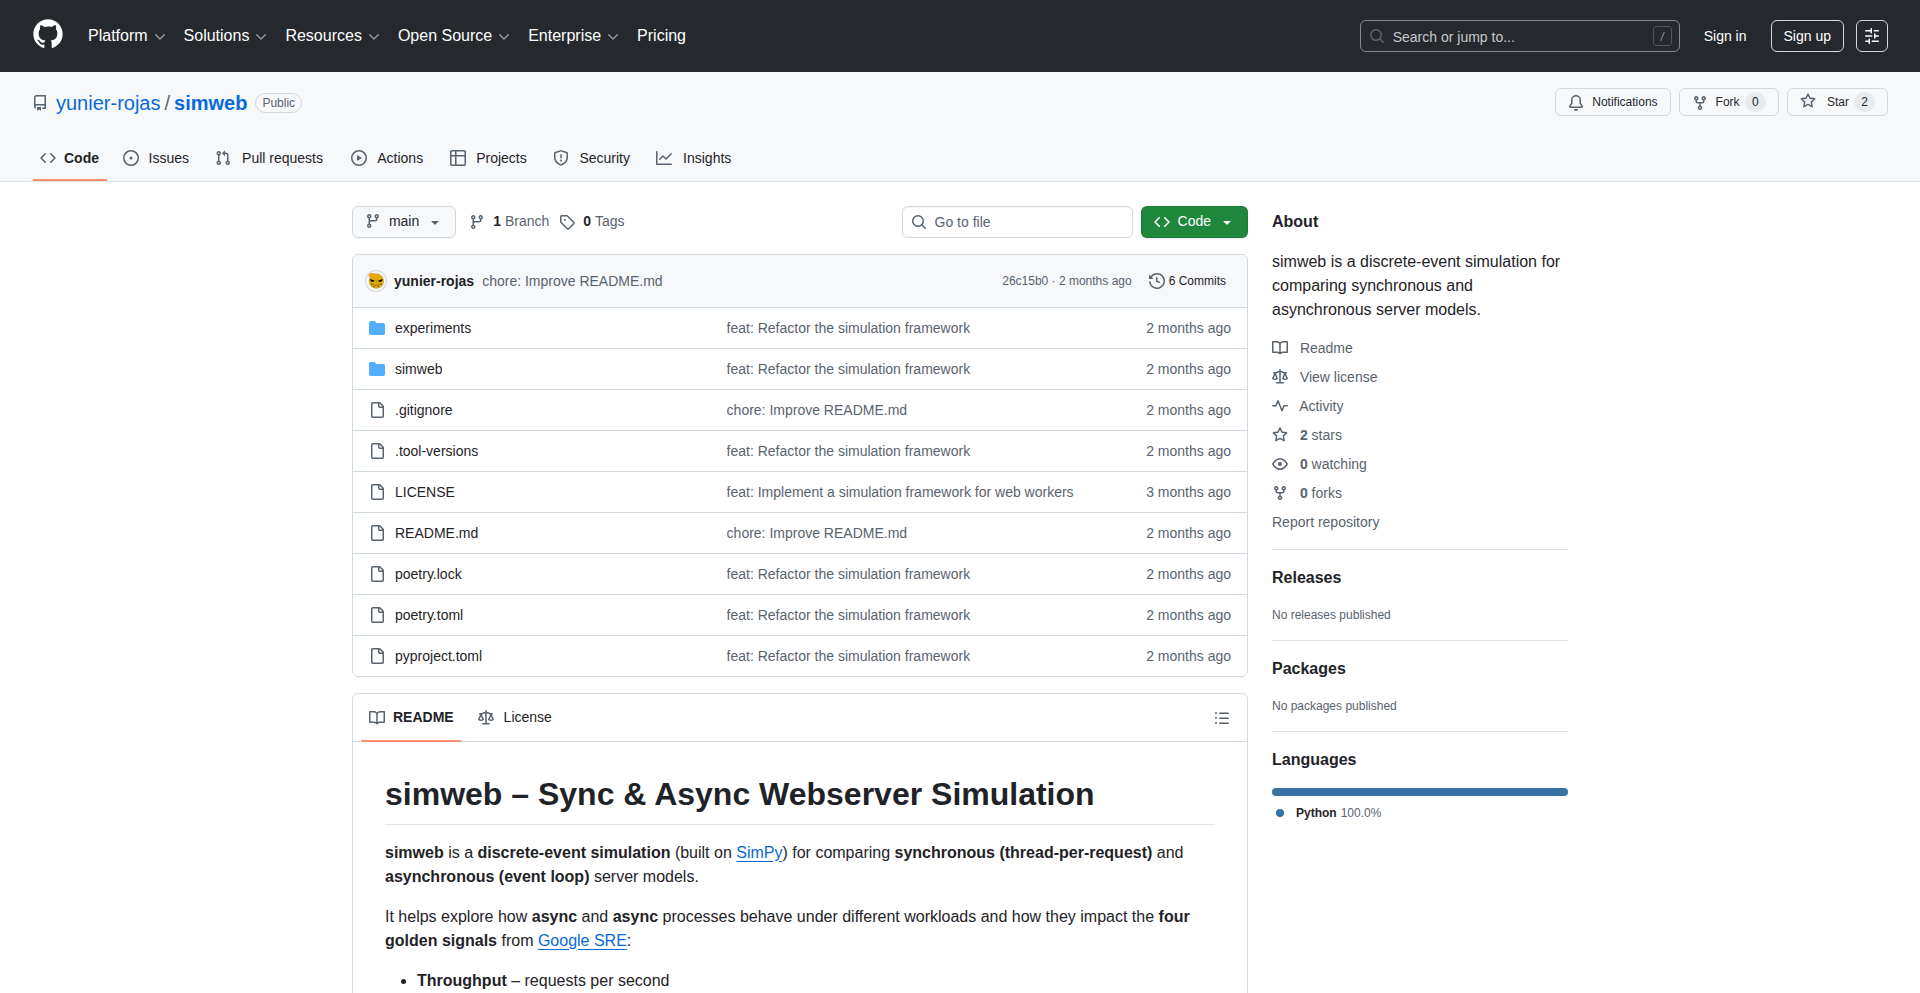The width and height of the screenshot is (1920, 993).
Task: Open the SimPy link in README
Action: [x=759, y=852]
